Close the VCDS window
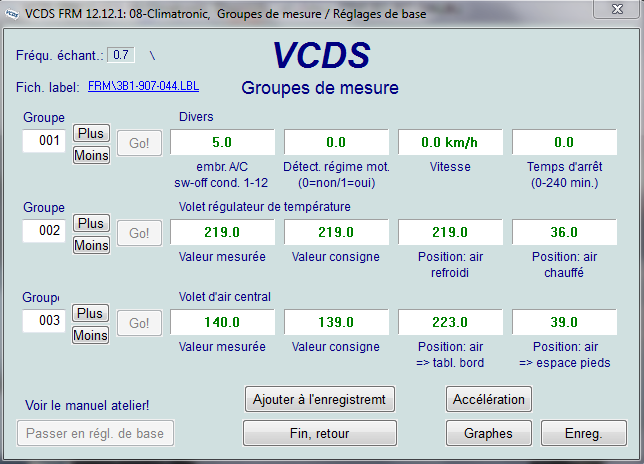 (x=617, y=9)
